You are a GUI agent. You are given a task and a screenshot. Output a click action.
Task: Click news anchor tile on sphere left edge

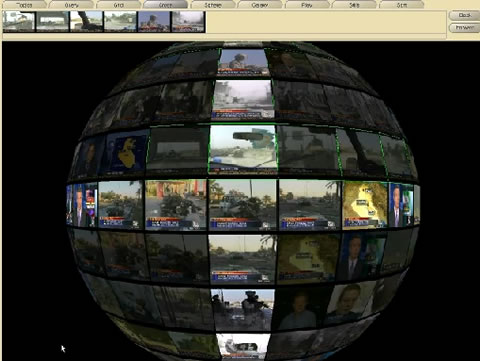[82, 205]
